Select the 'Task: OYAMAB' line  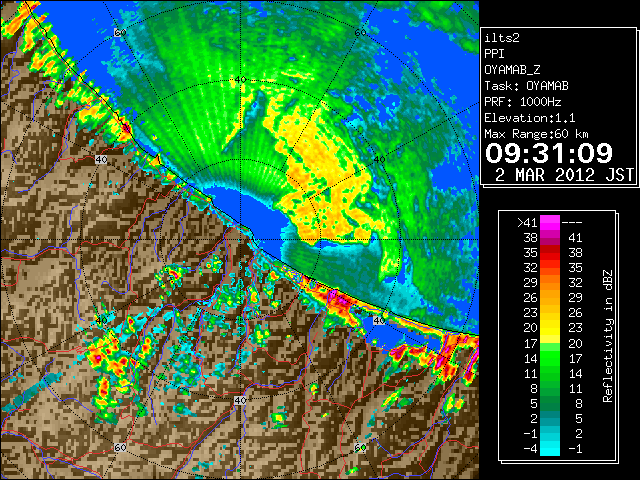(x=526, y=86)
